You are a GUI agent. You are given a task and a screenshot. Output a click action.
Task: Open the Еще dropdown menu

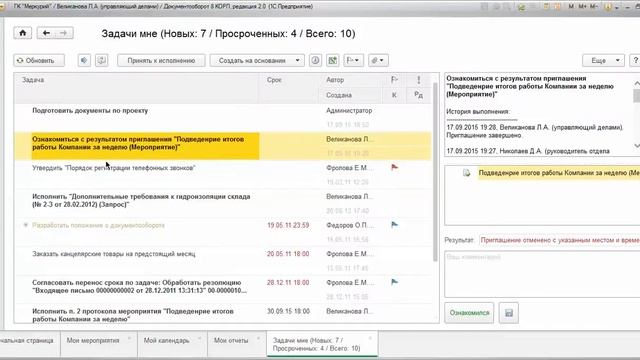point(603,60)
